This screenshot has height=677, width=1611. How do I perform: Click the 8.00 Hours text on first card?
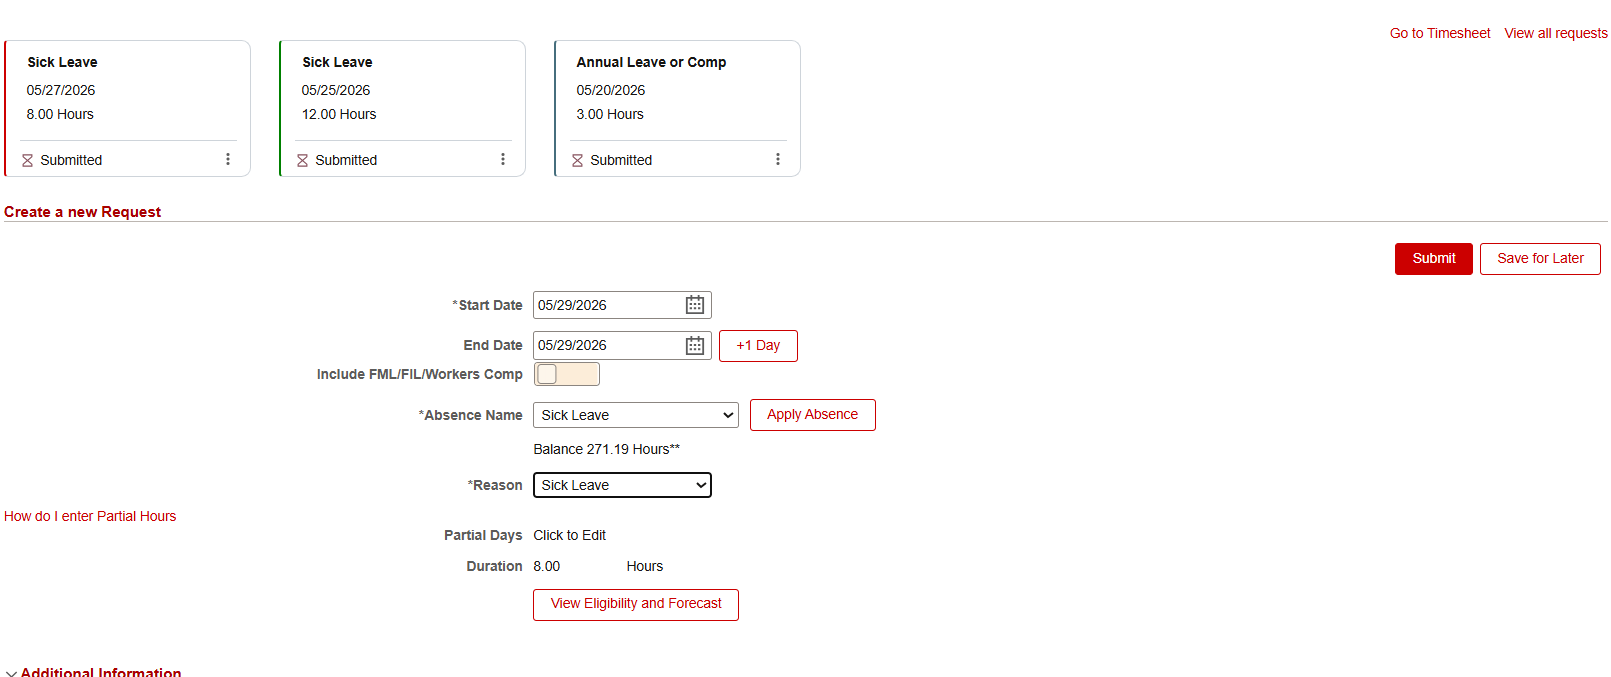click(60, 114)
